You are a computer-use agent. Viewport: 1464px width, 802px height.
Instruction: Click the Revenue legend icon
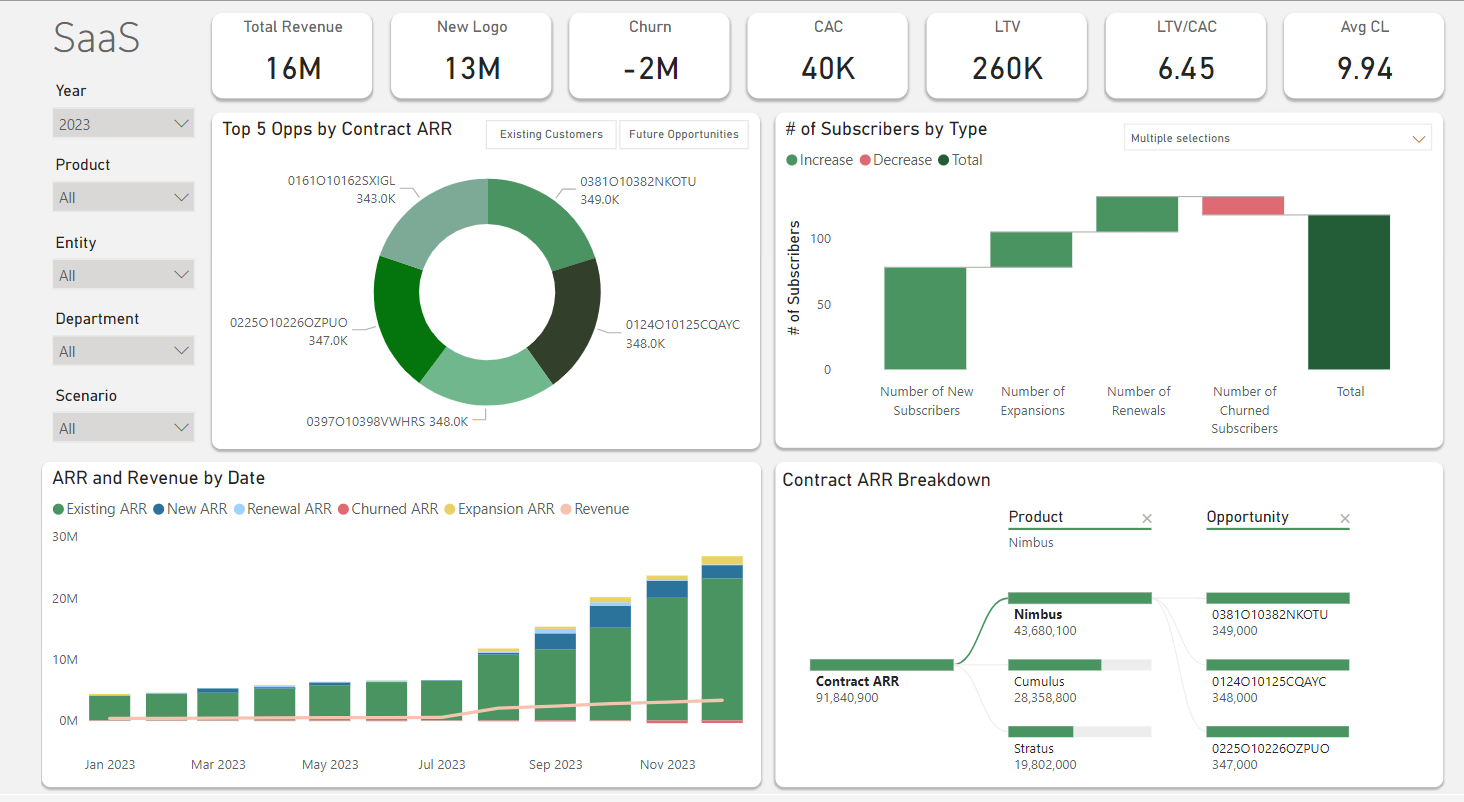pos(566,509)
